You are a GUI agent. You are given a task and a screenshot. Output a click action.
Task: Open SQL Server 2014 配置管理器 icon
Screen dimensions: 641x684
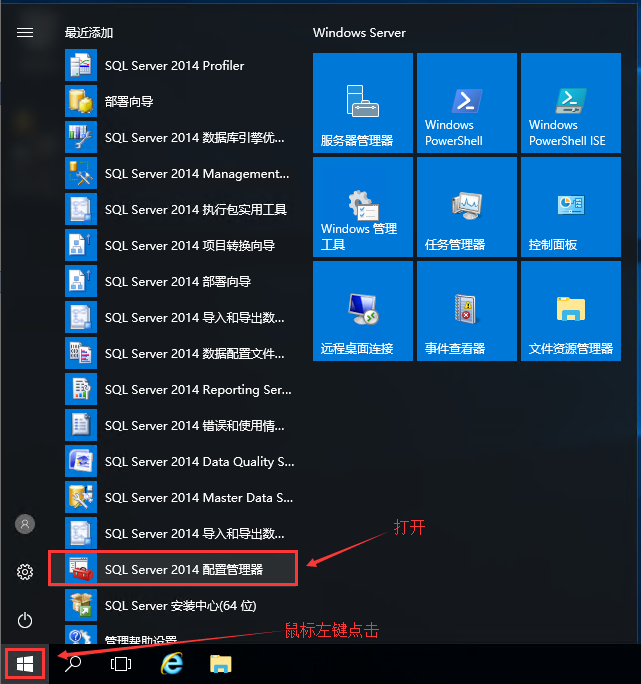(81, 569)
